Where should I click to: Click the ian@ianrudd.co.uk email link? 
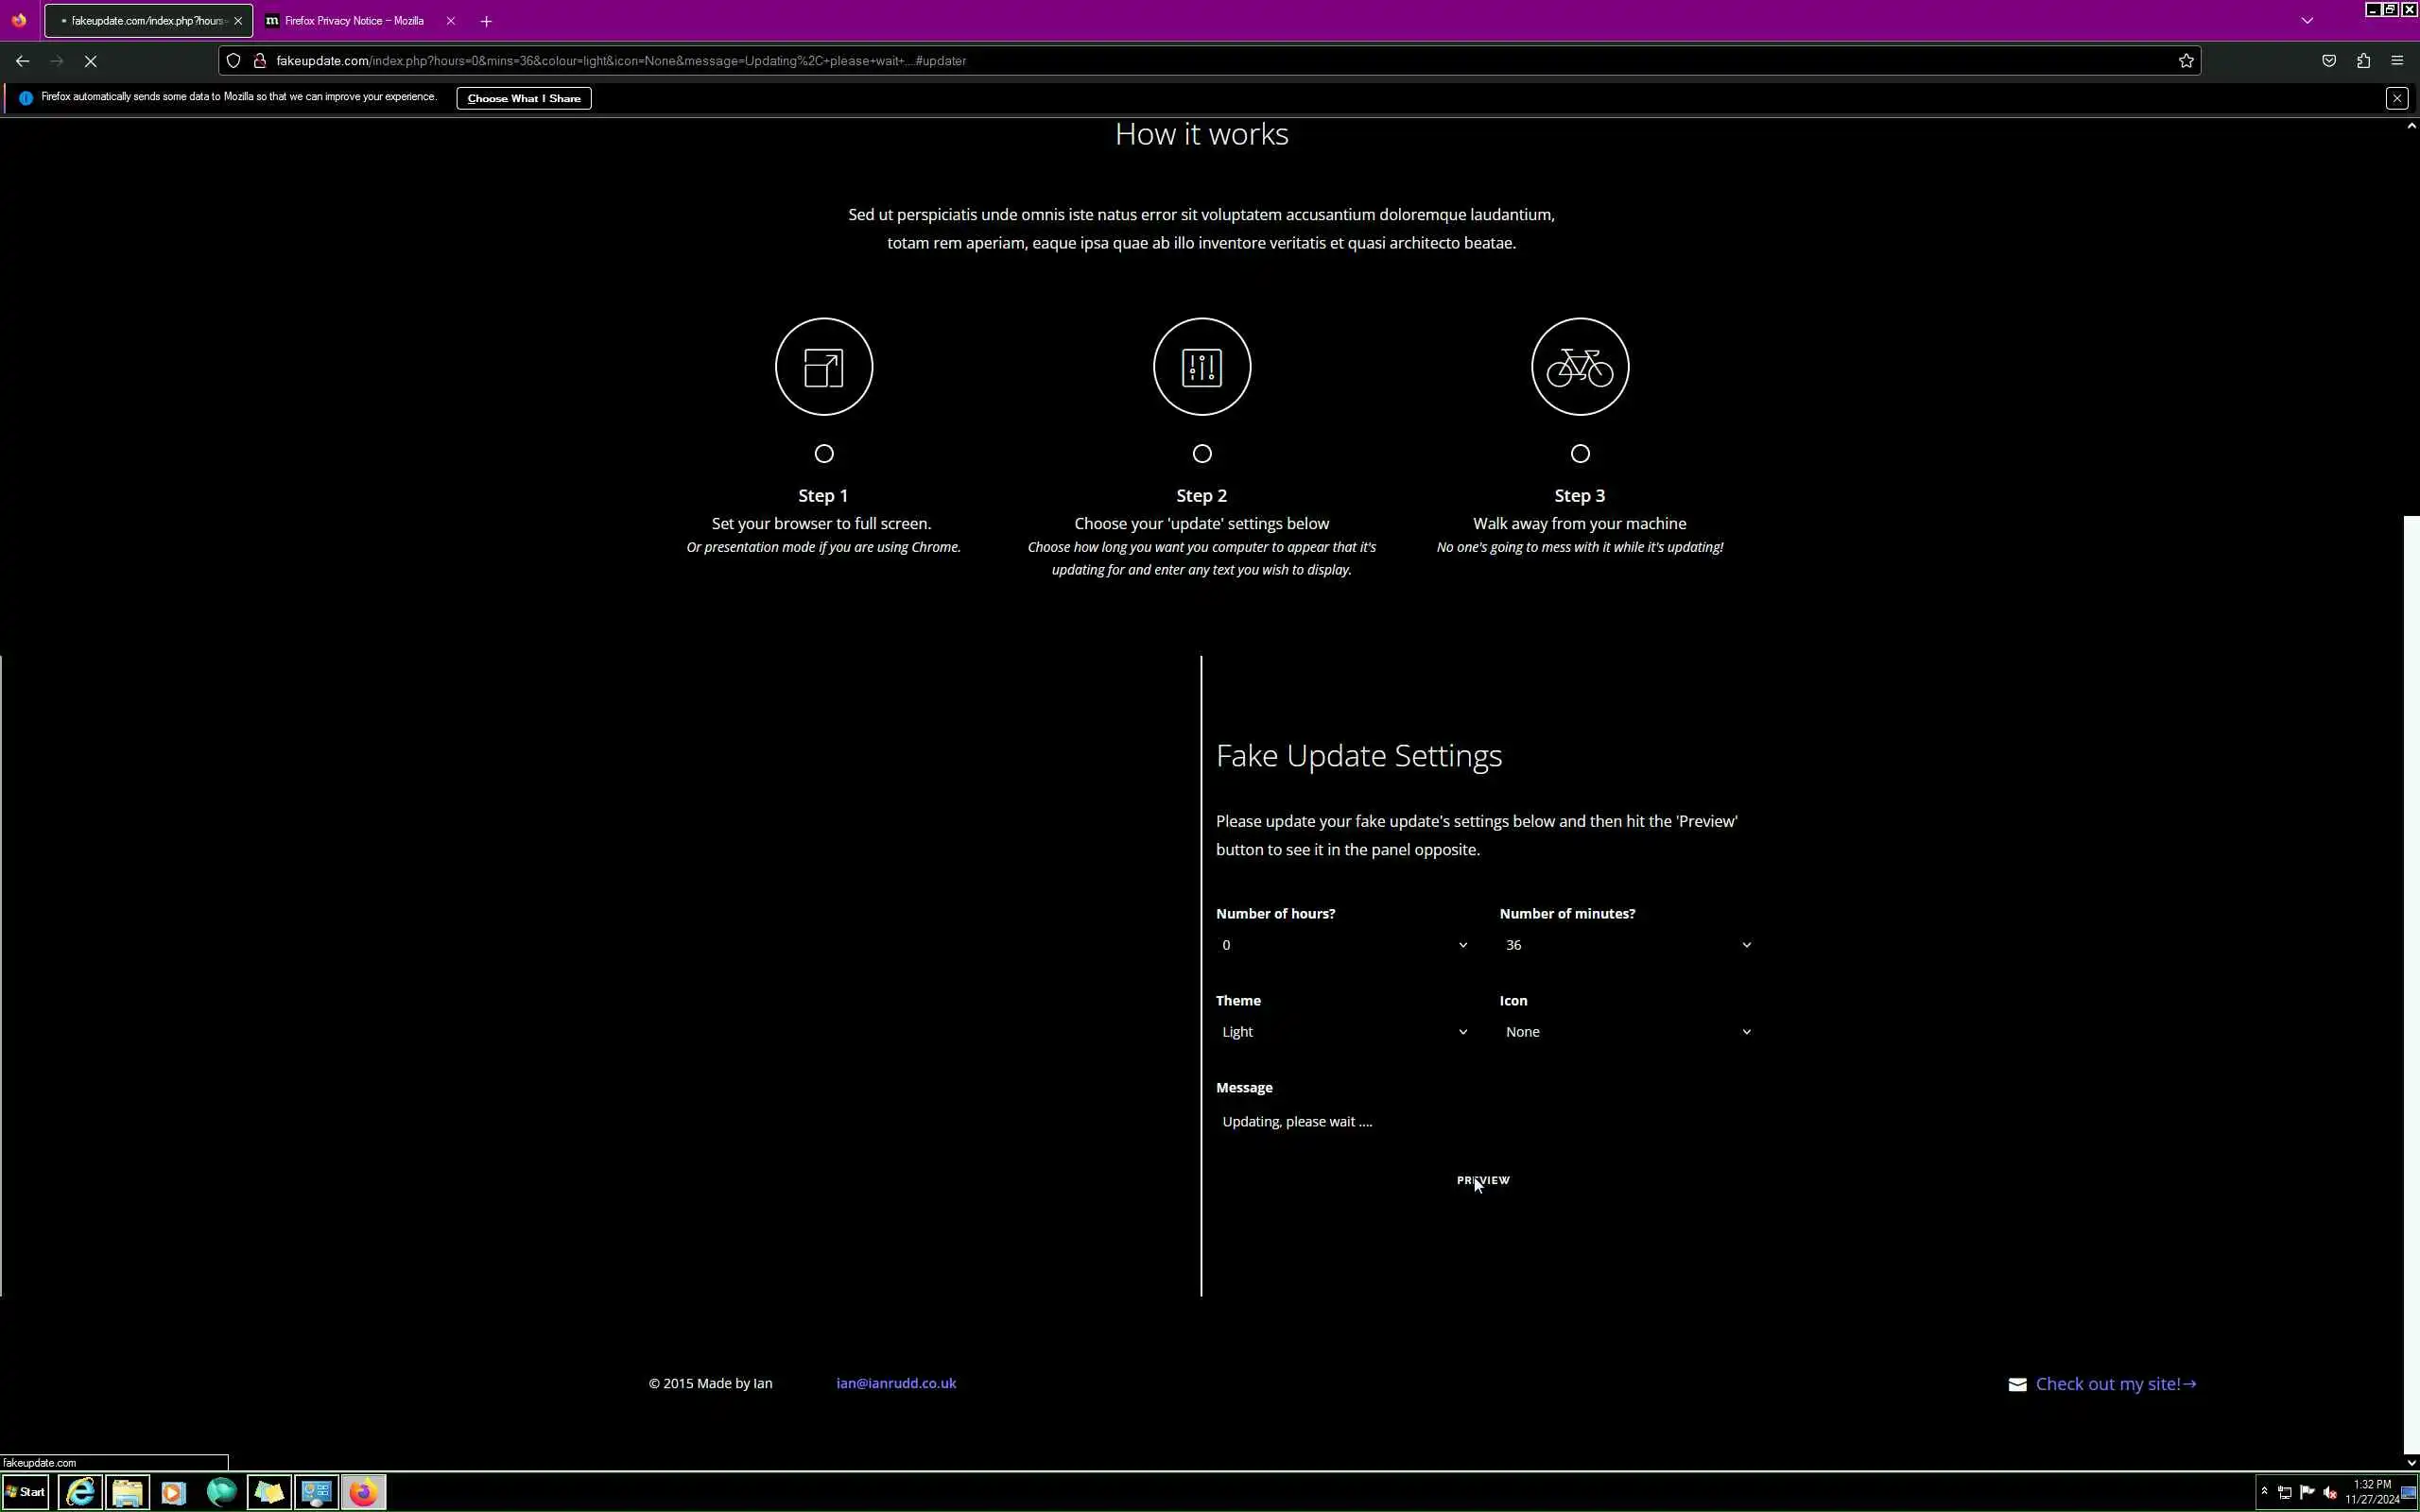(x=896, y=1383)
